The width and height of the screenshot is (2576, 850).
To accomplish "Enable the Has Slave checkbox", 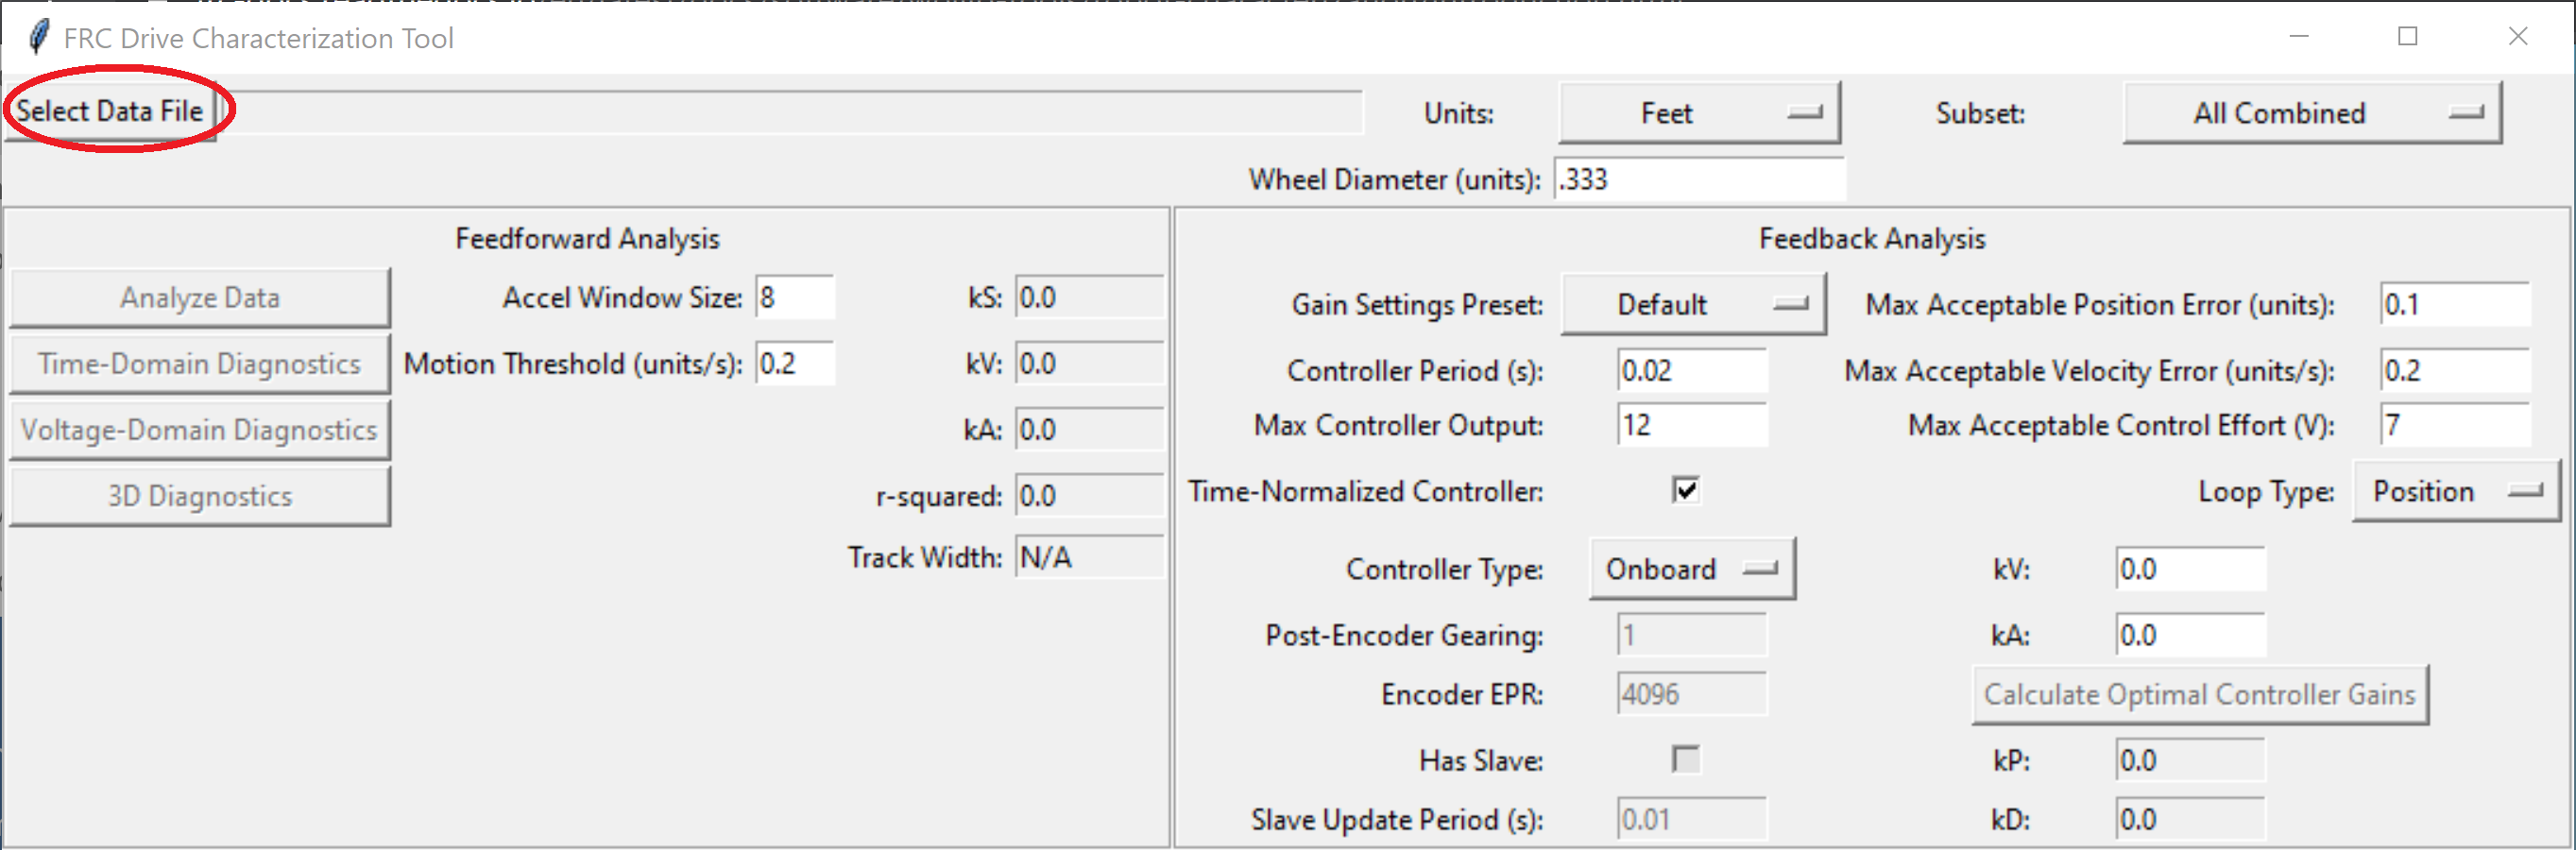I will coord(1686,760).
